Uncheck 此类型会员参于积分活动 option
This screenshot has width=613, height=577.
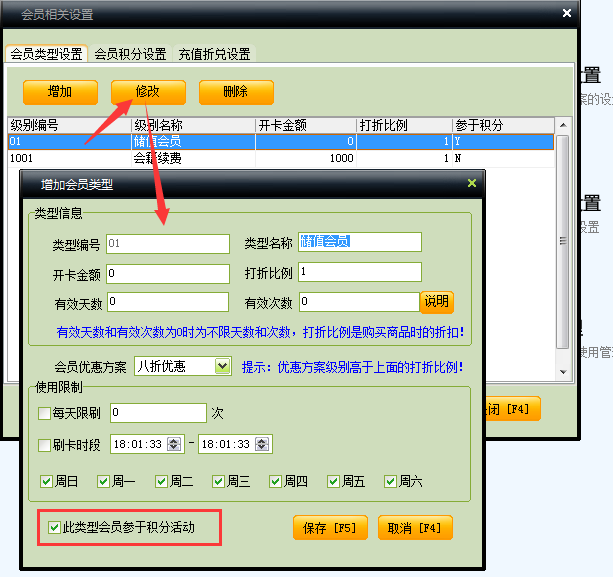pyautogui.click(x=55, y=527)
